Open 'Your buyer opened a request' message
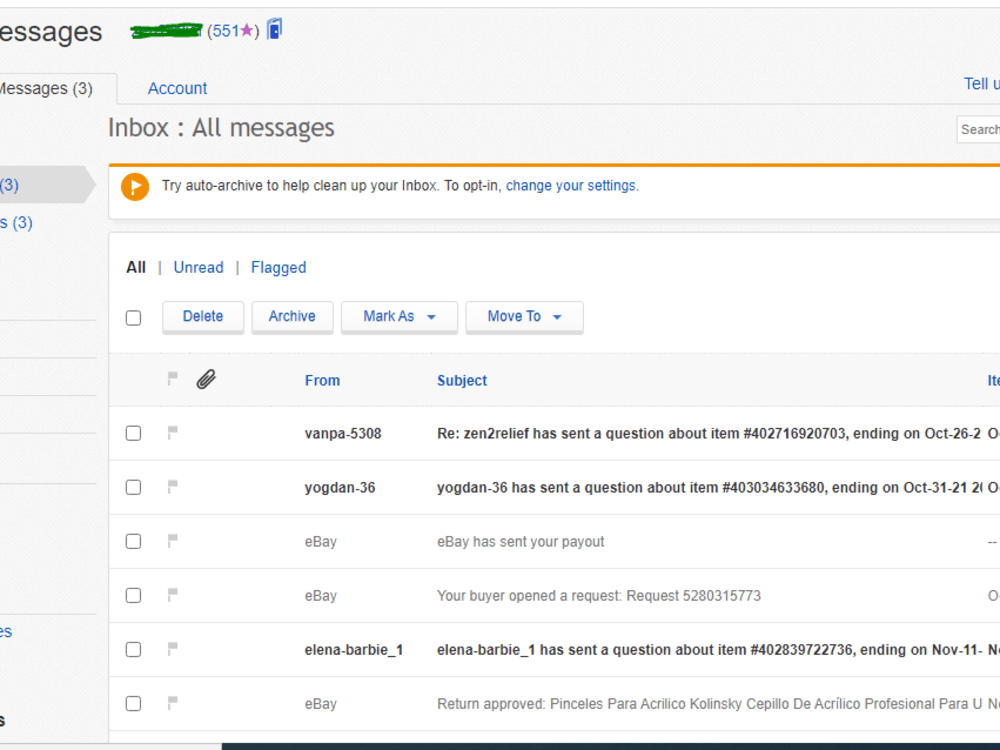This screenshot has height=750, width=1000. [599, 596]
